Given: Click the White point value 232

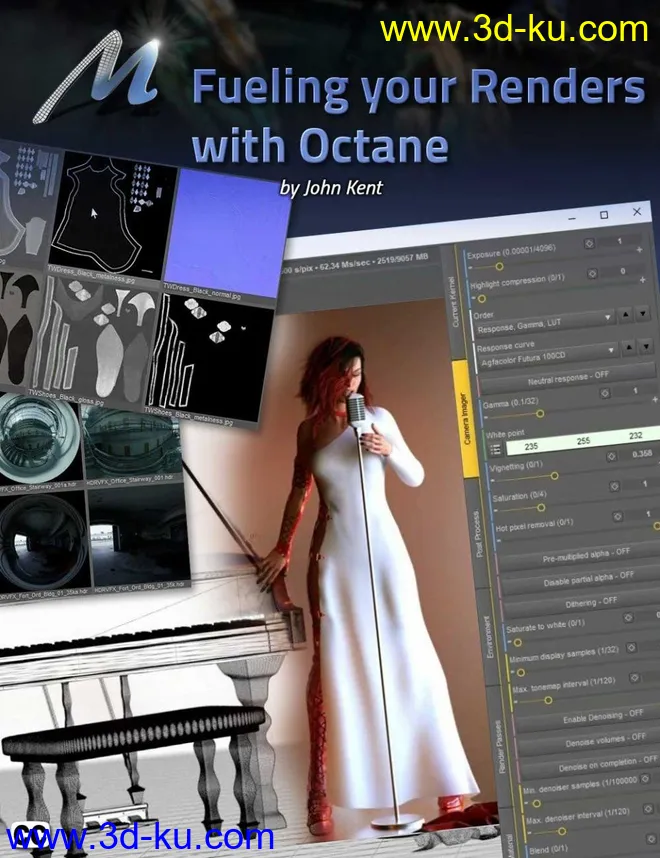Looking at the screenshot, I should pyautogui.click(x=635, y=436).
